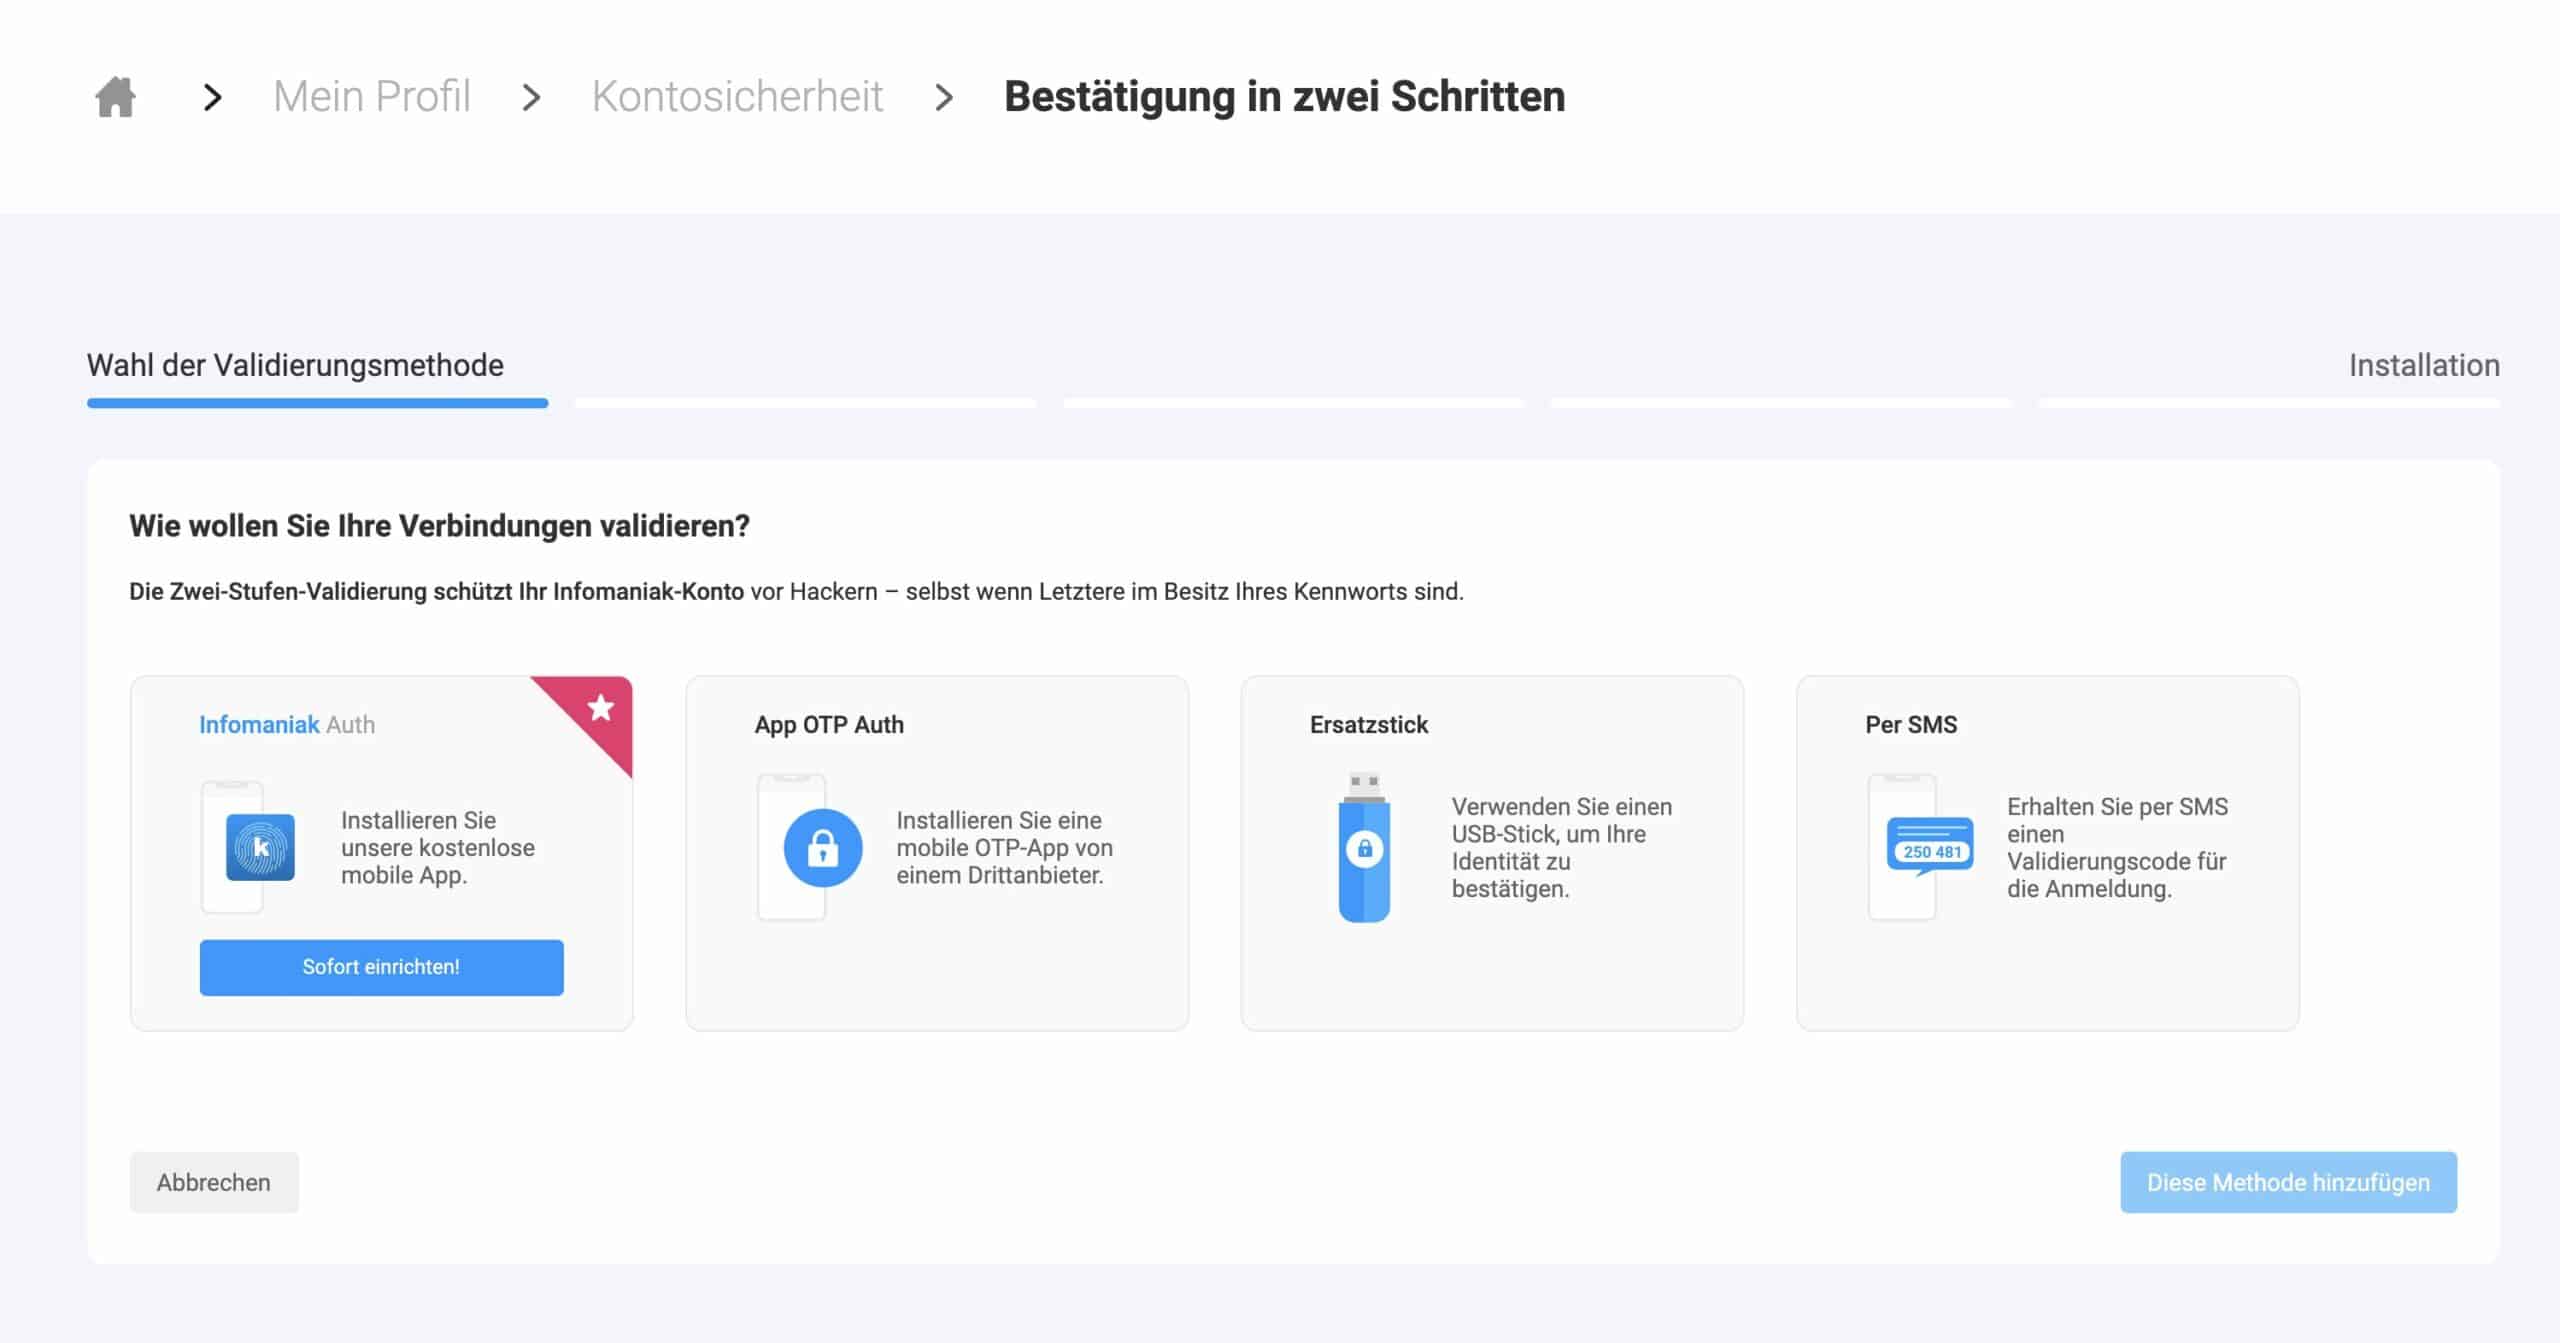Click the chevron before Kontosicherheit
This screenshot has width=2560, height=1343.
(531, 97)
